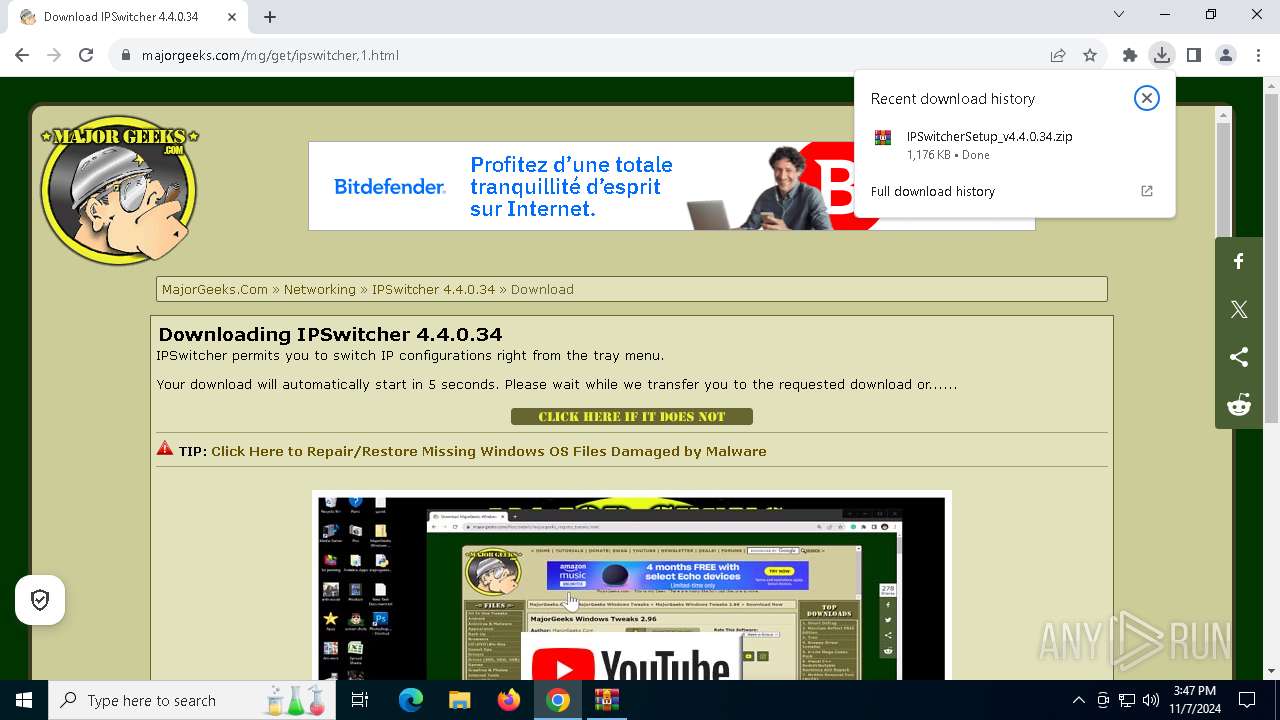This screenshot has height=720, width=1280.
Task: Switch to Chrome on the taskbar
Action: click(558, 700)
